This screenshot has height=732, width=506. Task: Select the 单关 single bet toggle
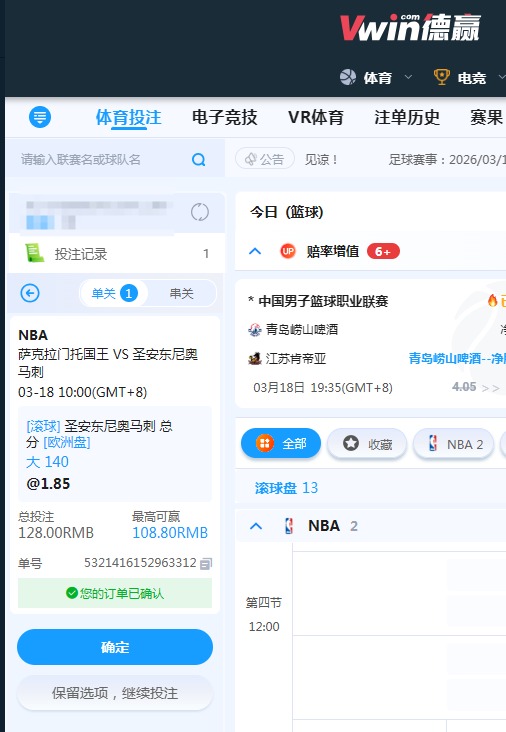114,293
